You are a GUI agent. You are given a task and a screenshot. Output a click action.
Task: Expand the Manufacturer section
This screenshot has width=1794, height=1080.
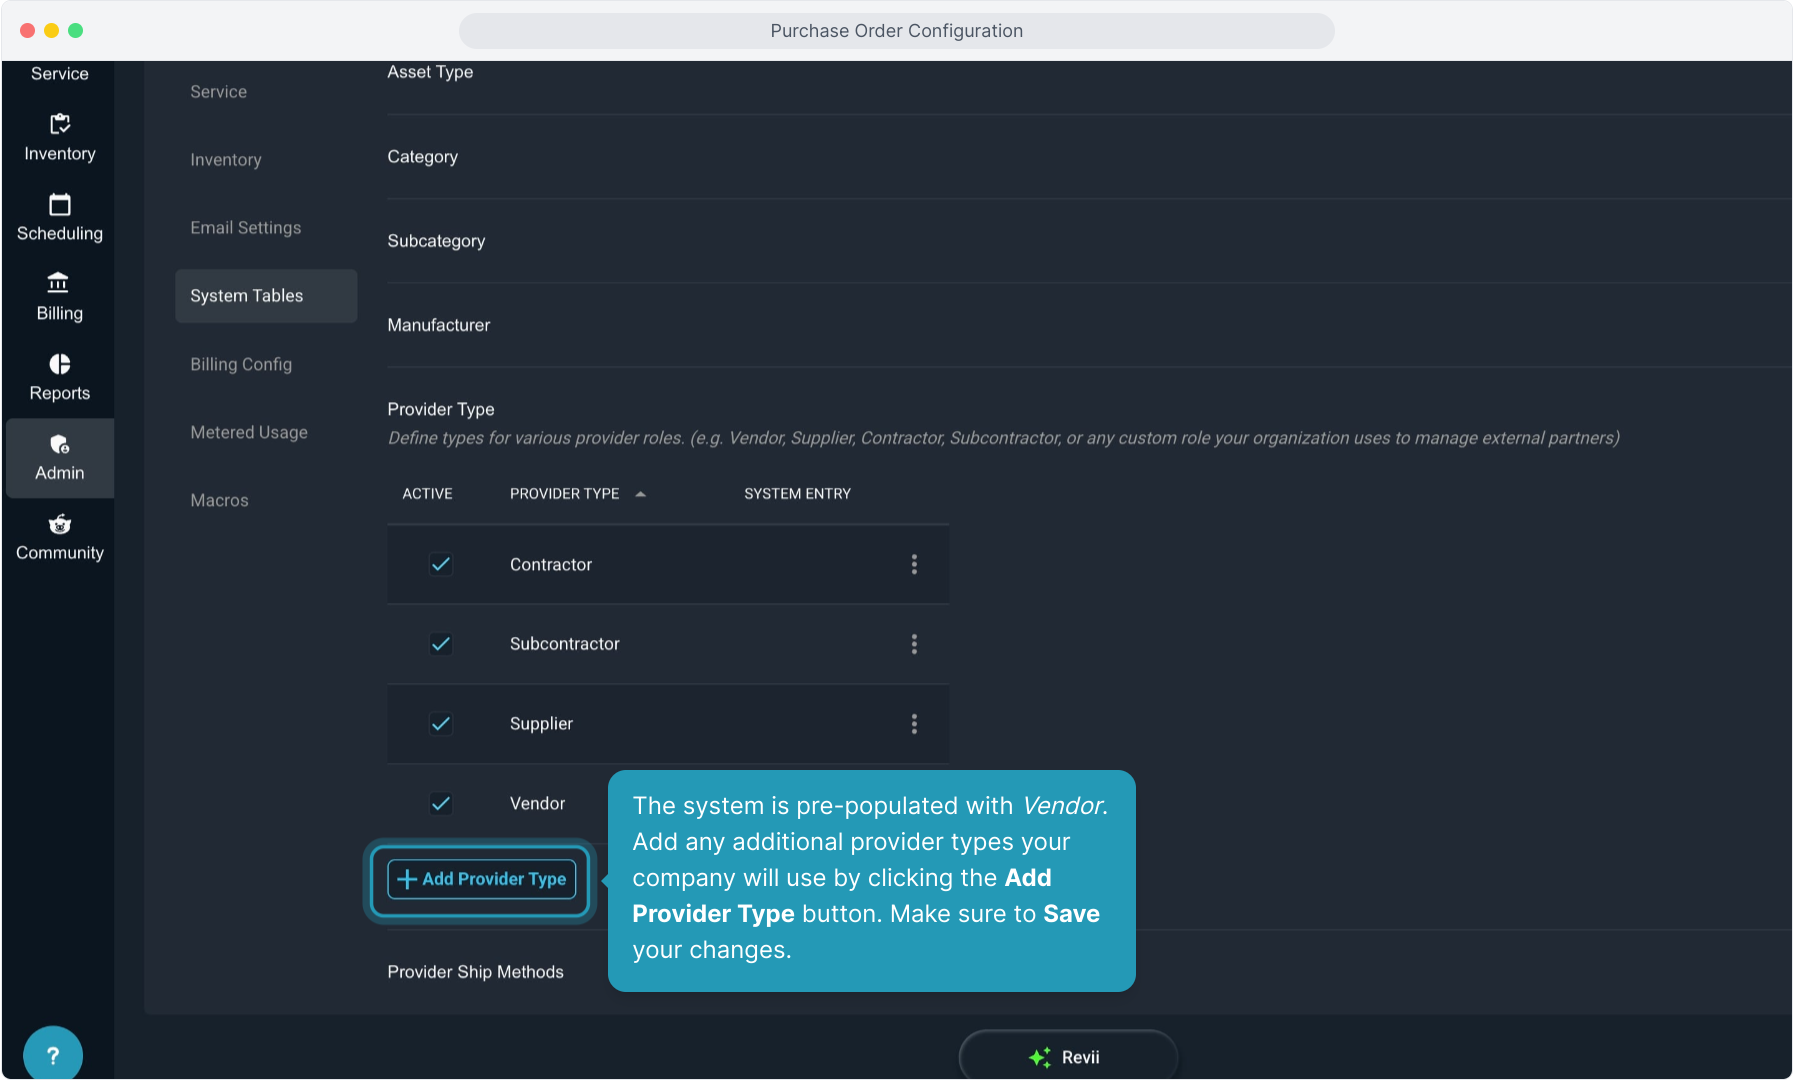pos(439,325)
